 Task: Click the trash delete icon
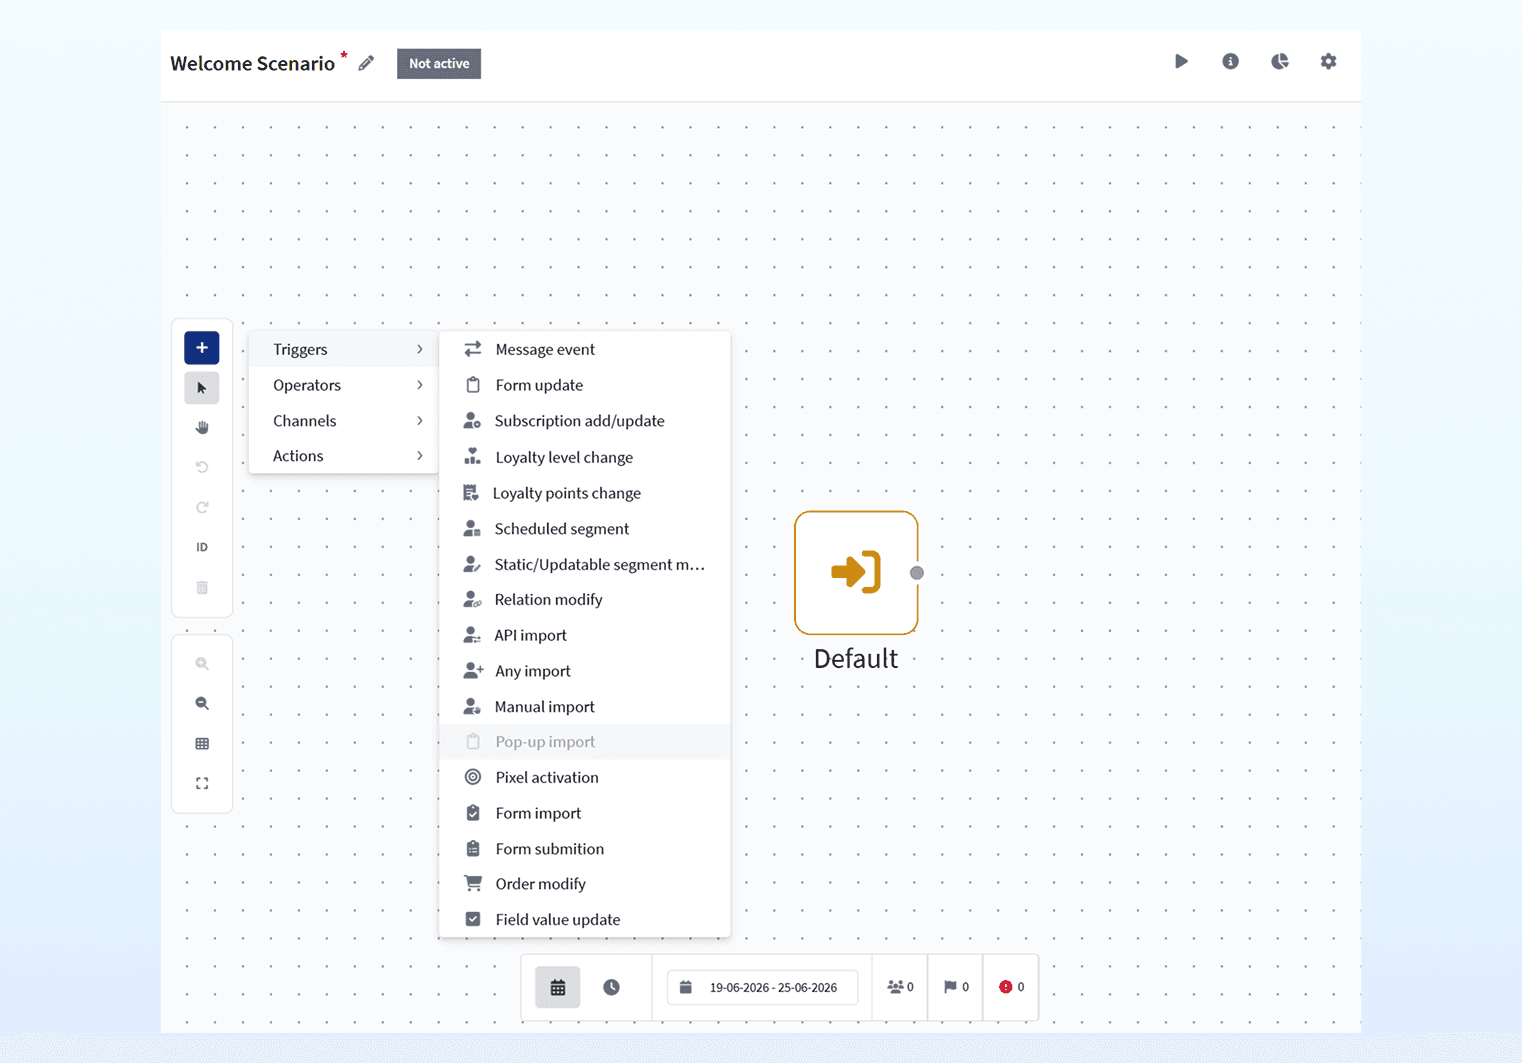pyautogui.click(x=202, y=587)
